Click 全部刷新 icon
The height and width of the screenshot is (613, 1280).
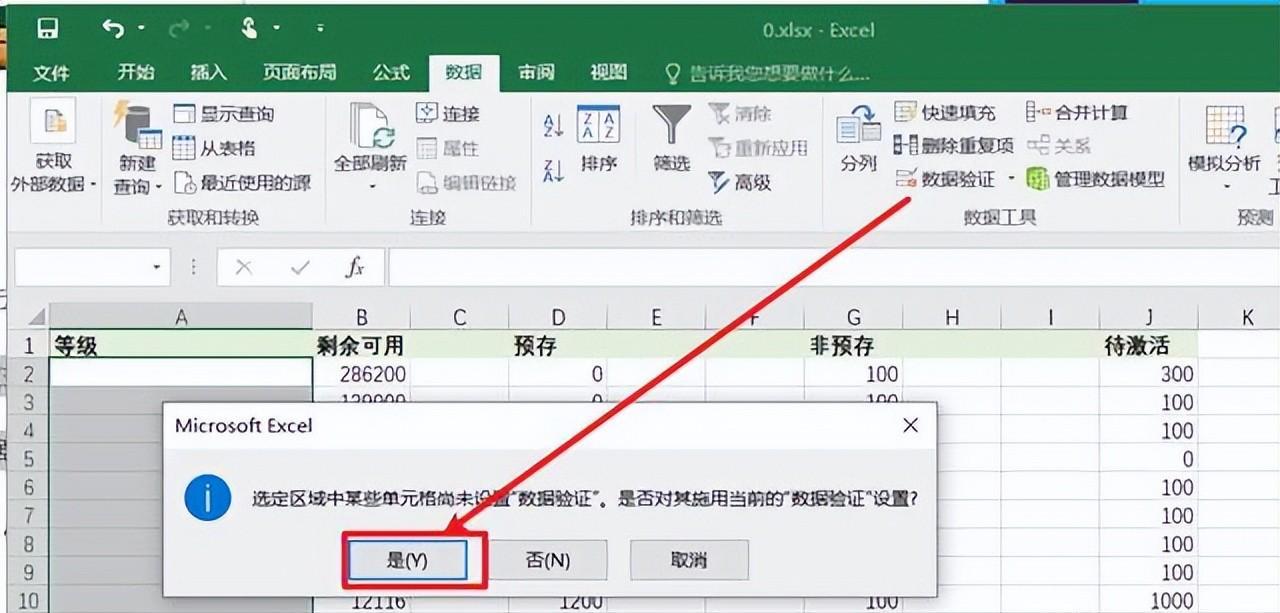point(370,128)
